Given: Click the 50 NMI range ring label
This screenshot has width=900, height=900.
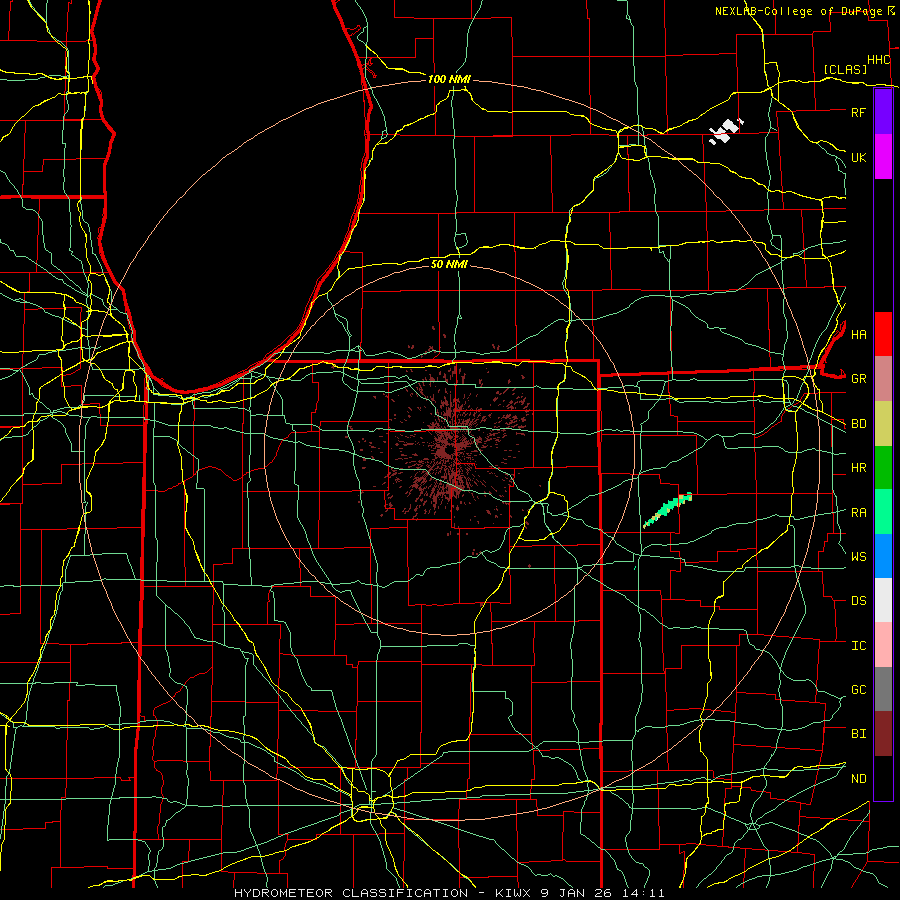Looking at the screenshot, I should [x=449, y=264].
